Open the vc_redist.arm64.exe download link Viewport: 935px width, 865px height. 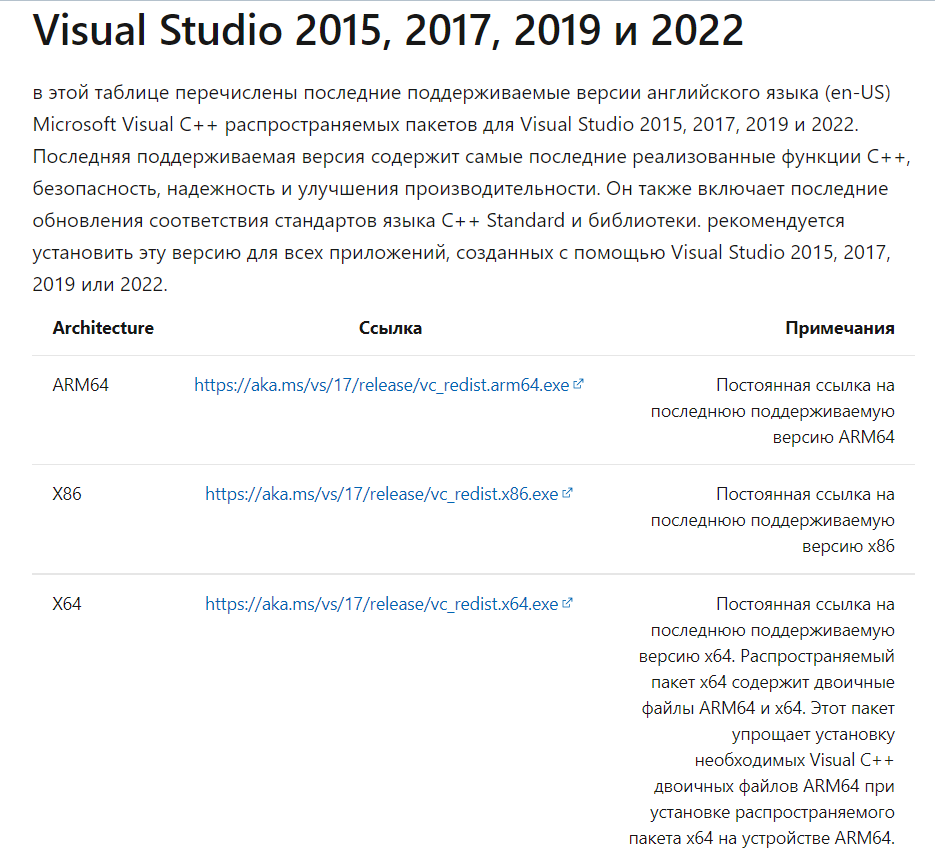[382, 385]
